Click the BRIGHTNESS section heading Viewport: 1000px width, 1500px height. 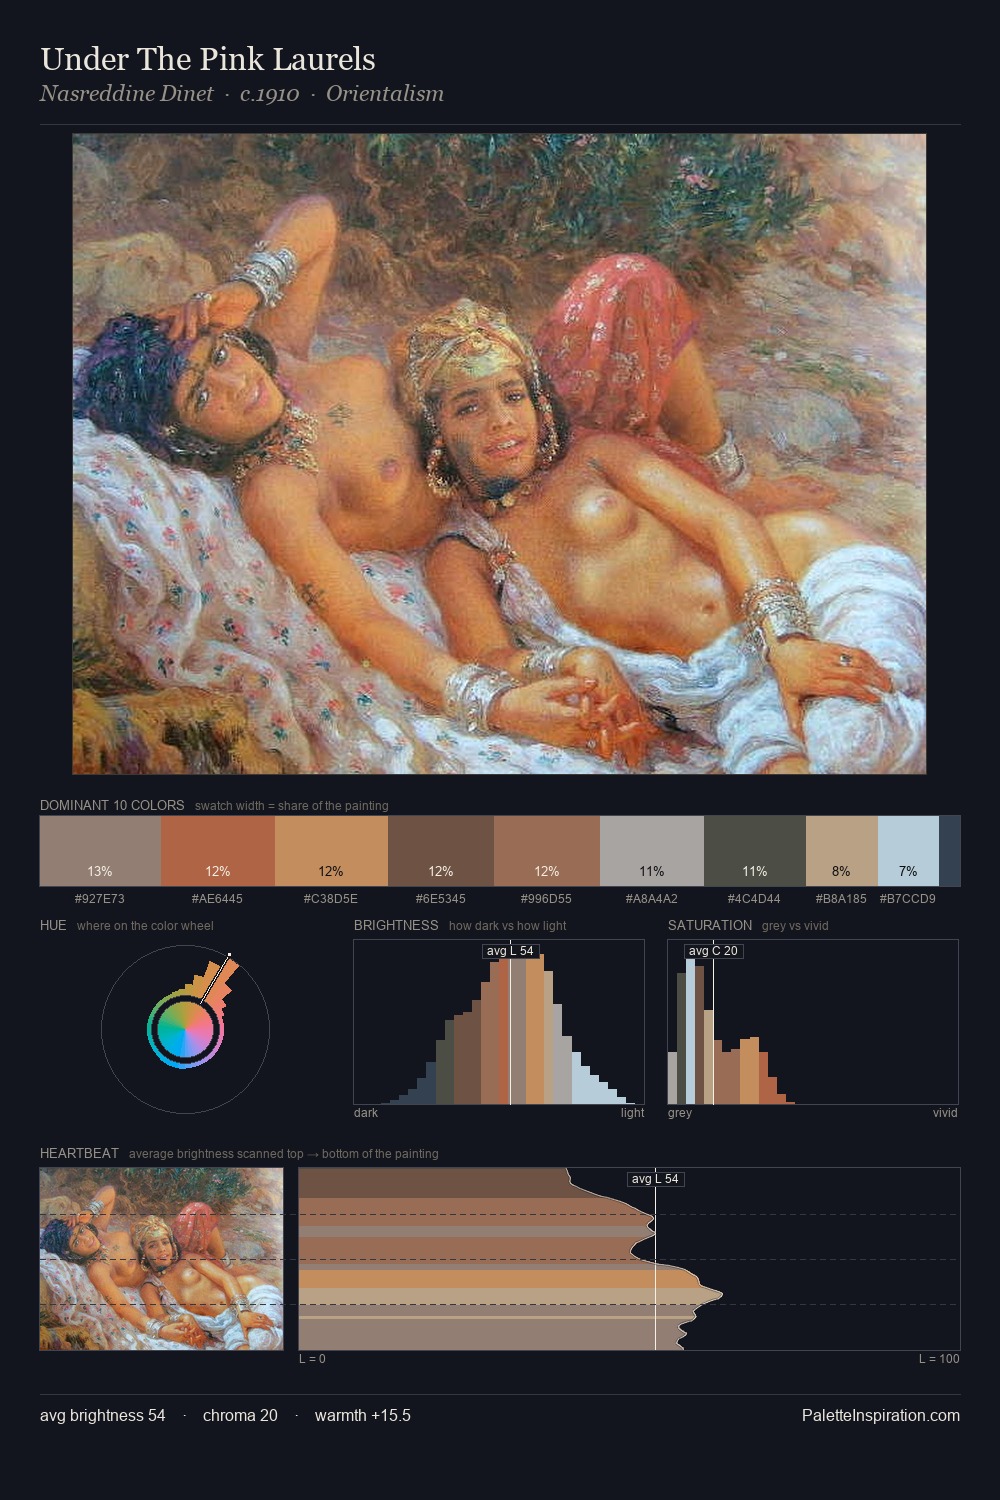click(396, 925)
